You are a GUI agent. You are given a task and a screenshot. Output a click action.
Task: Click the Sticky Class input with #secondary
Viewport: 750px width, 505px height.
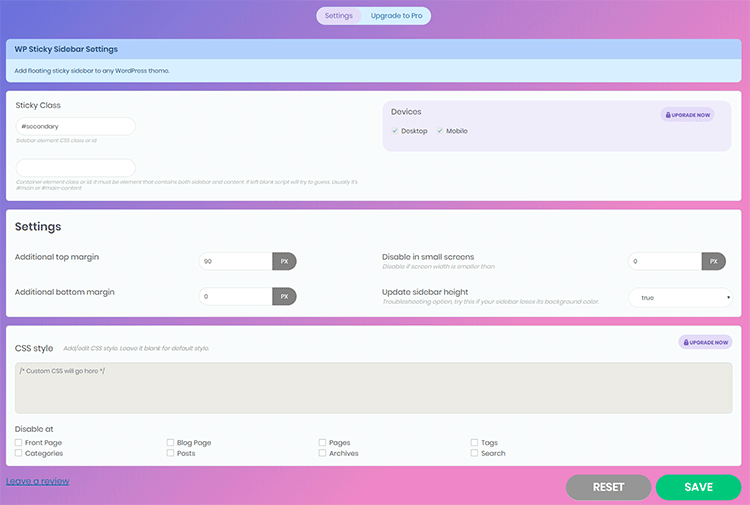(x=76, y=126)
